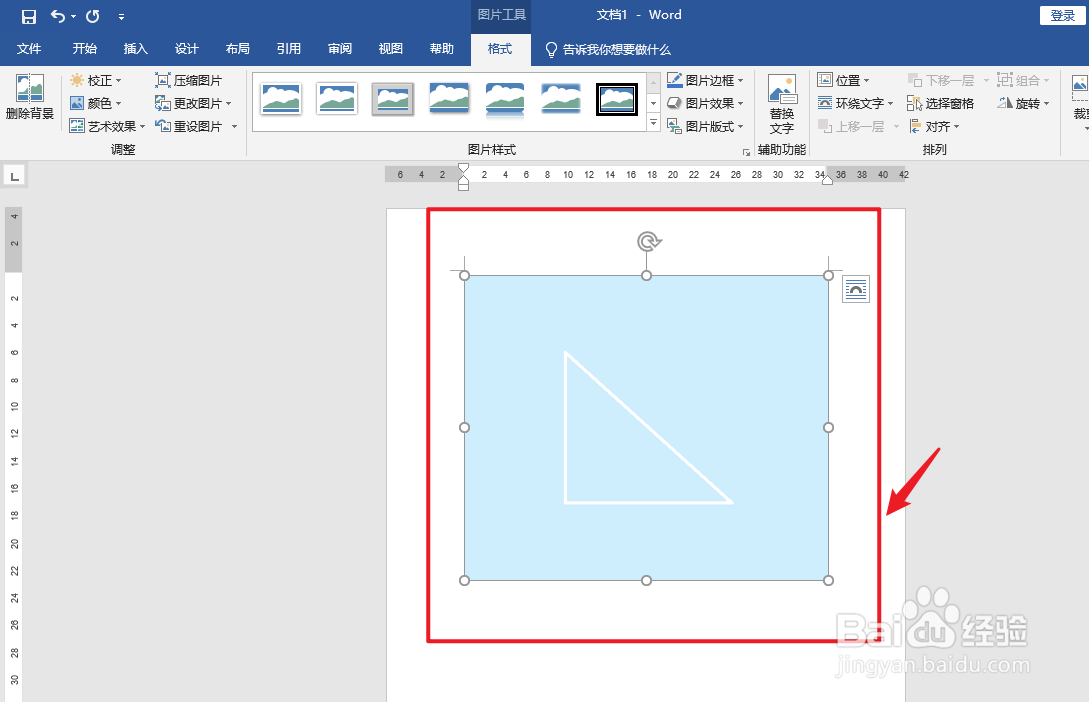The height and width of the screenshot is (702, 1089).
Task: Click the right indent marker on ruler
Action: coord(828,181)
